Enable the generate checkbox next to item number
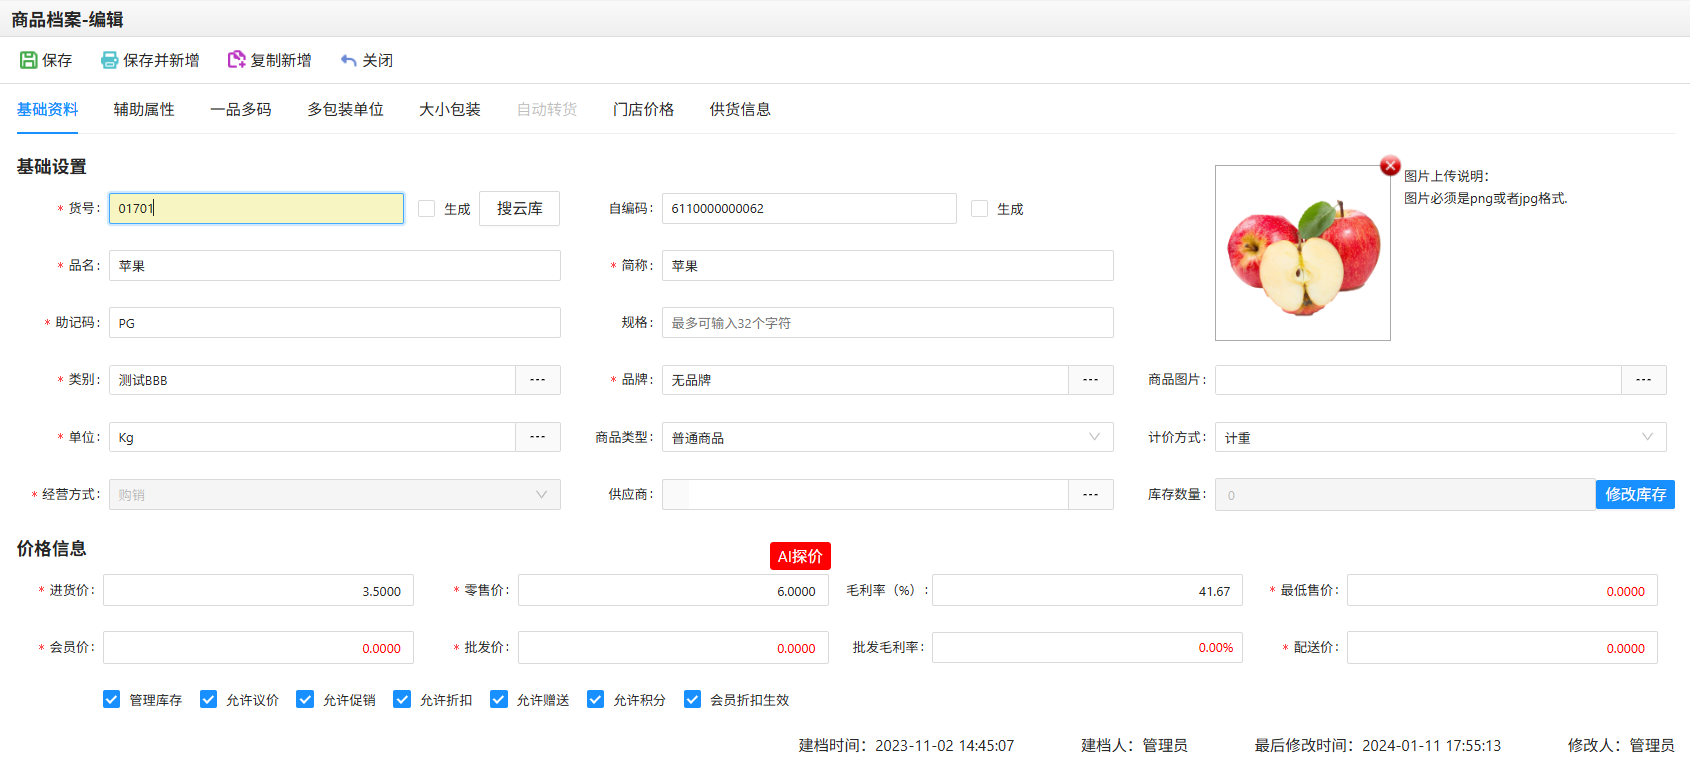The height and width of the screenshot is (773, 1690). coord(427,209)
